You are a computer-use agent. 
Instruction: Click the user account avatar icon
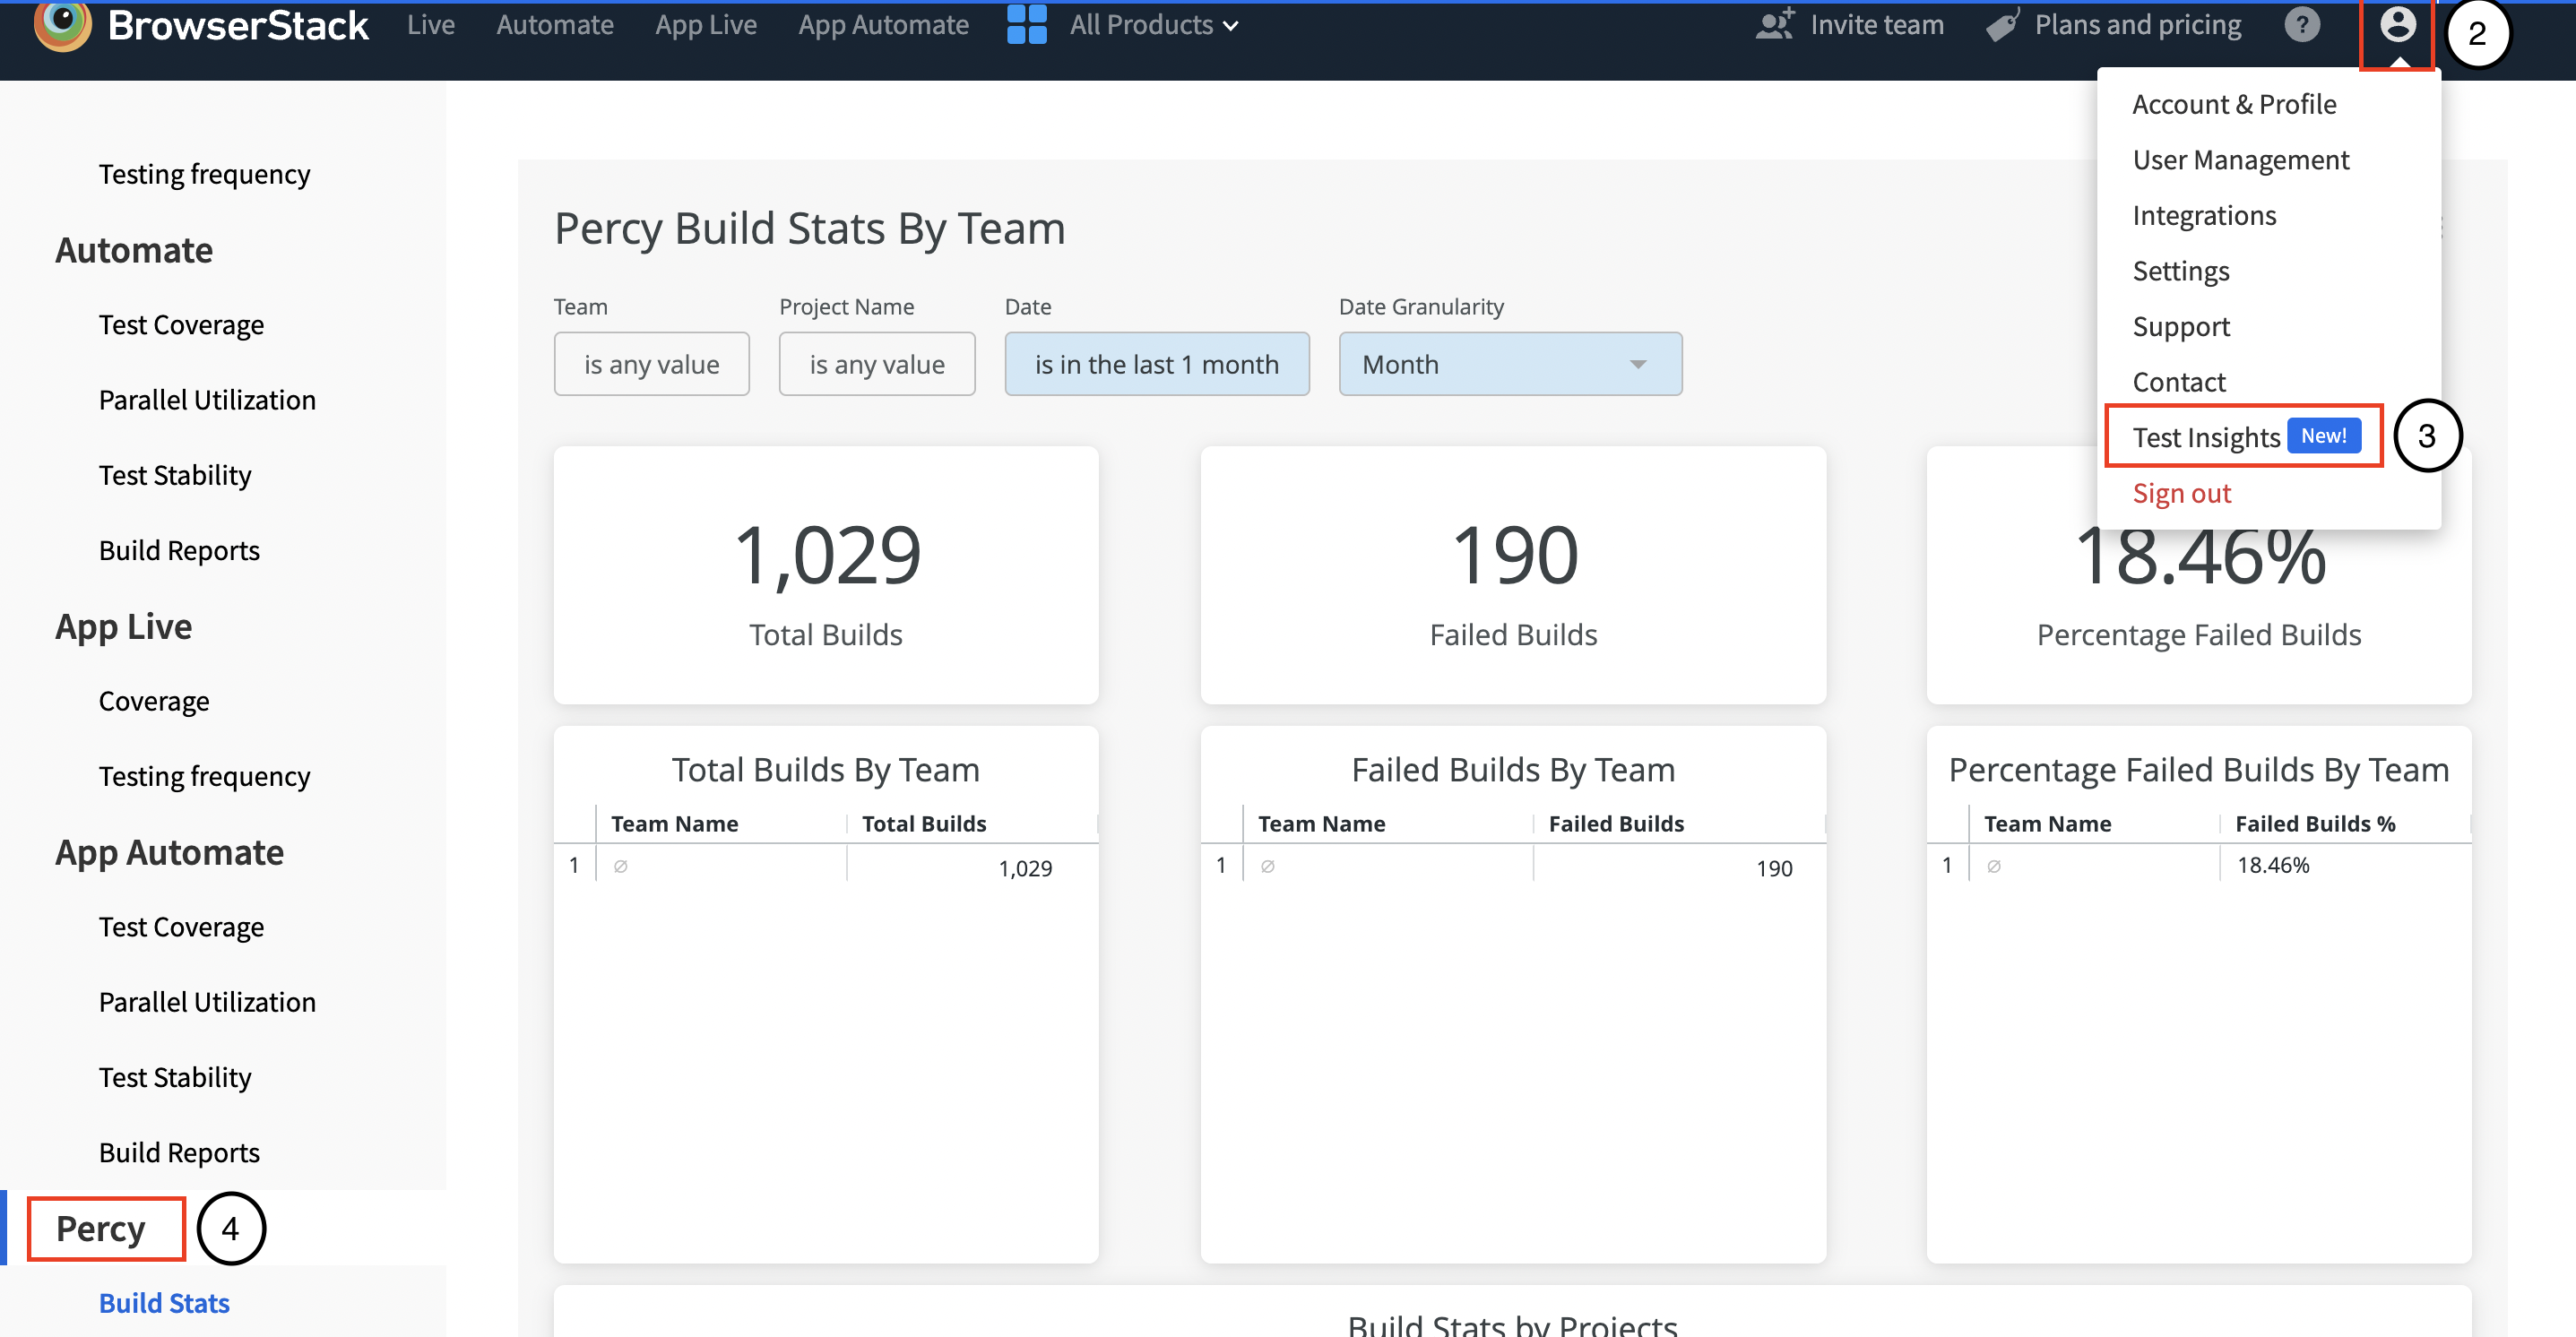(x=2397, y=24)
